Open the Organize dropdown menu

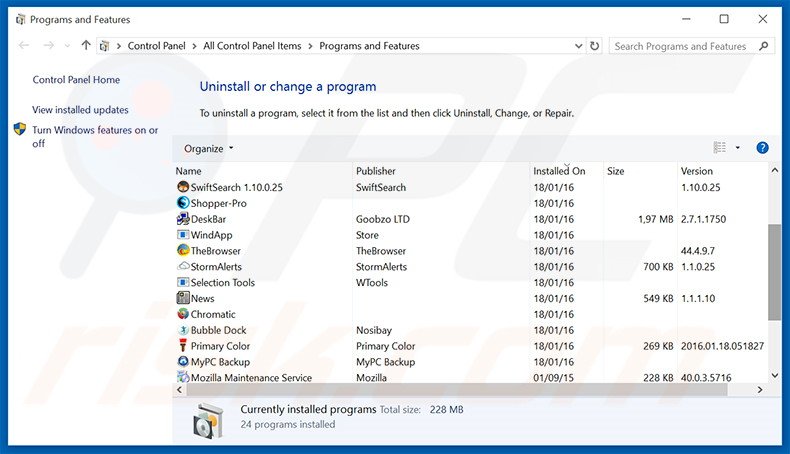(x=209, y=148)
